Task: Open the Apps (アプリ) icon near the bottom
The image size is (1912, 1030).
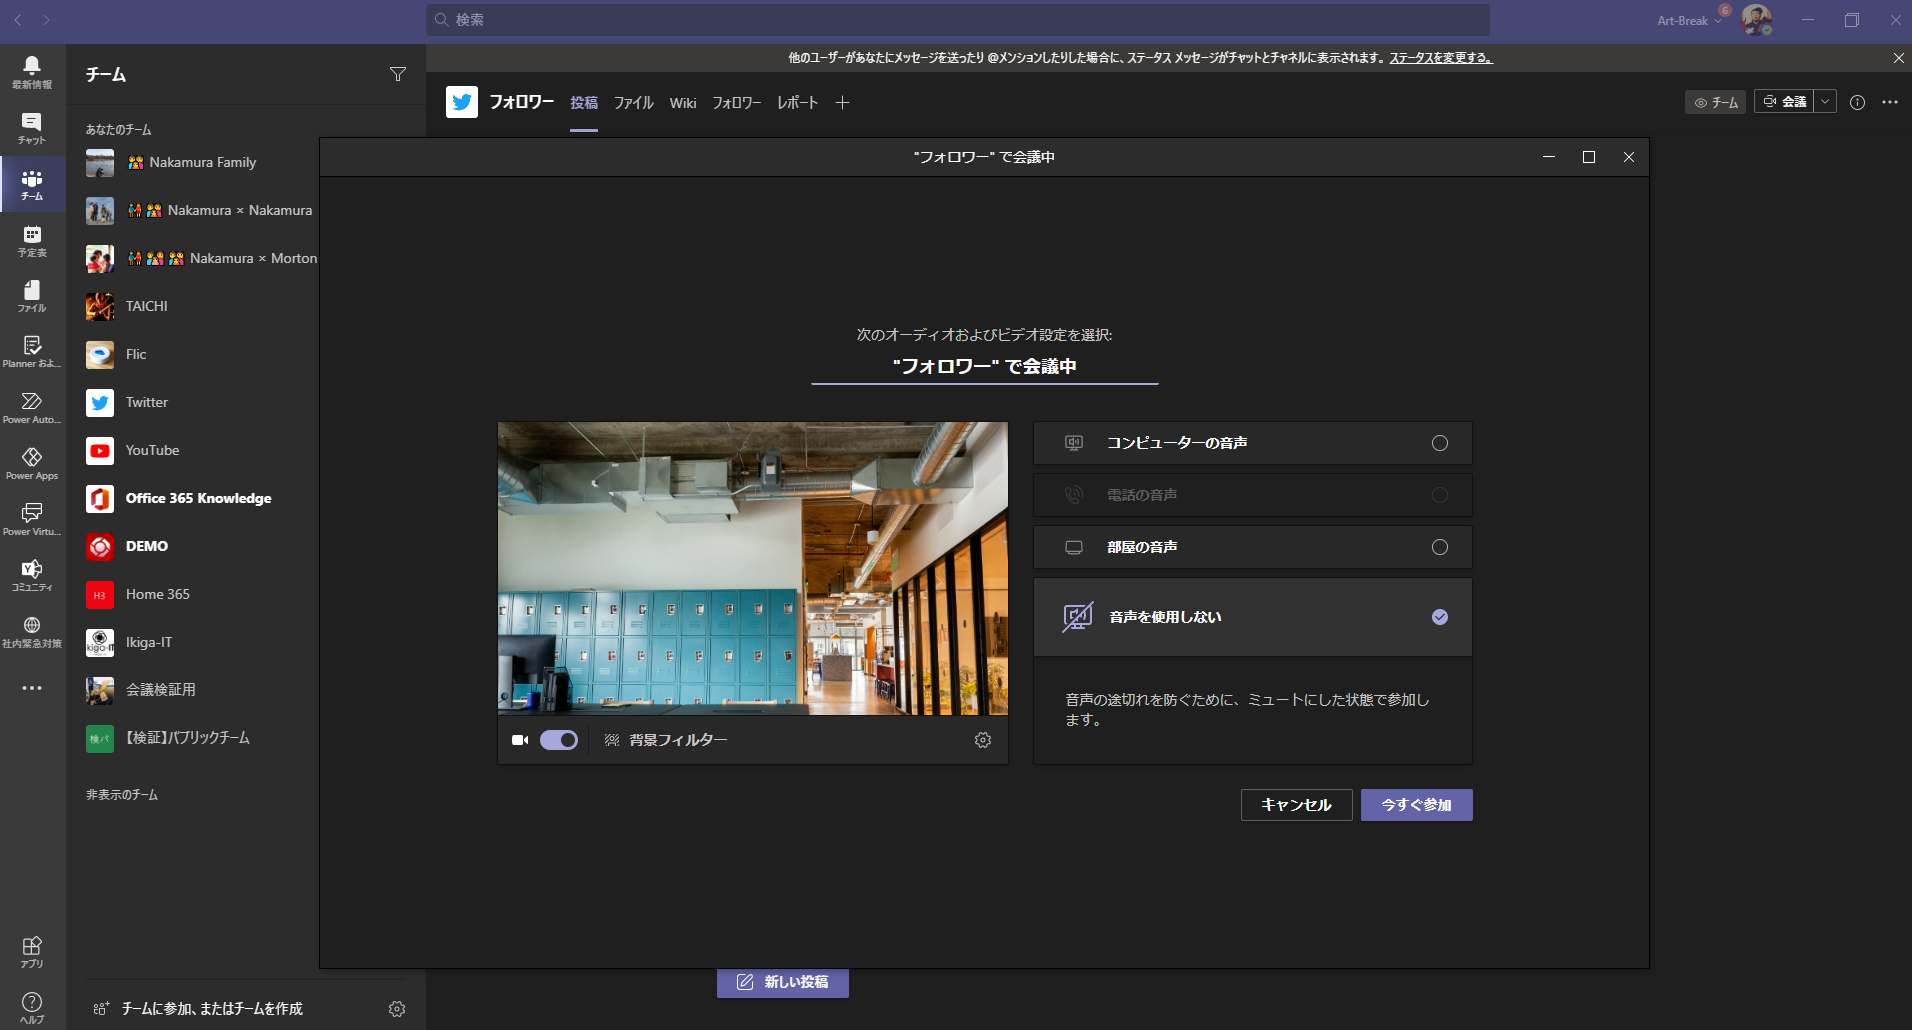Action: click(x=31, y=950)
